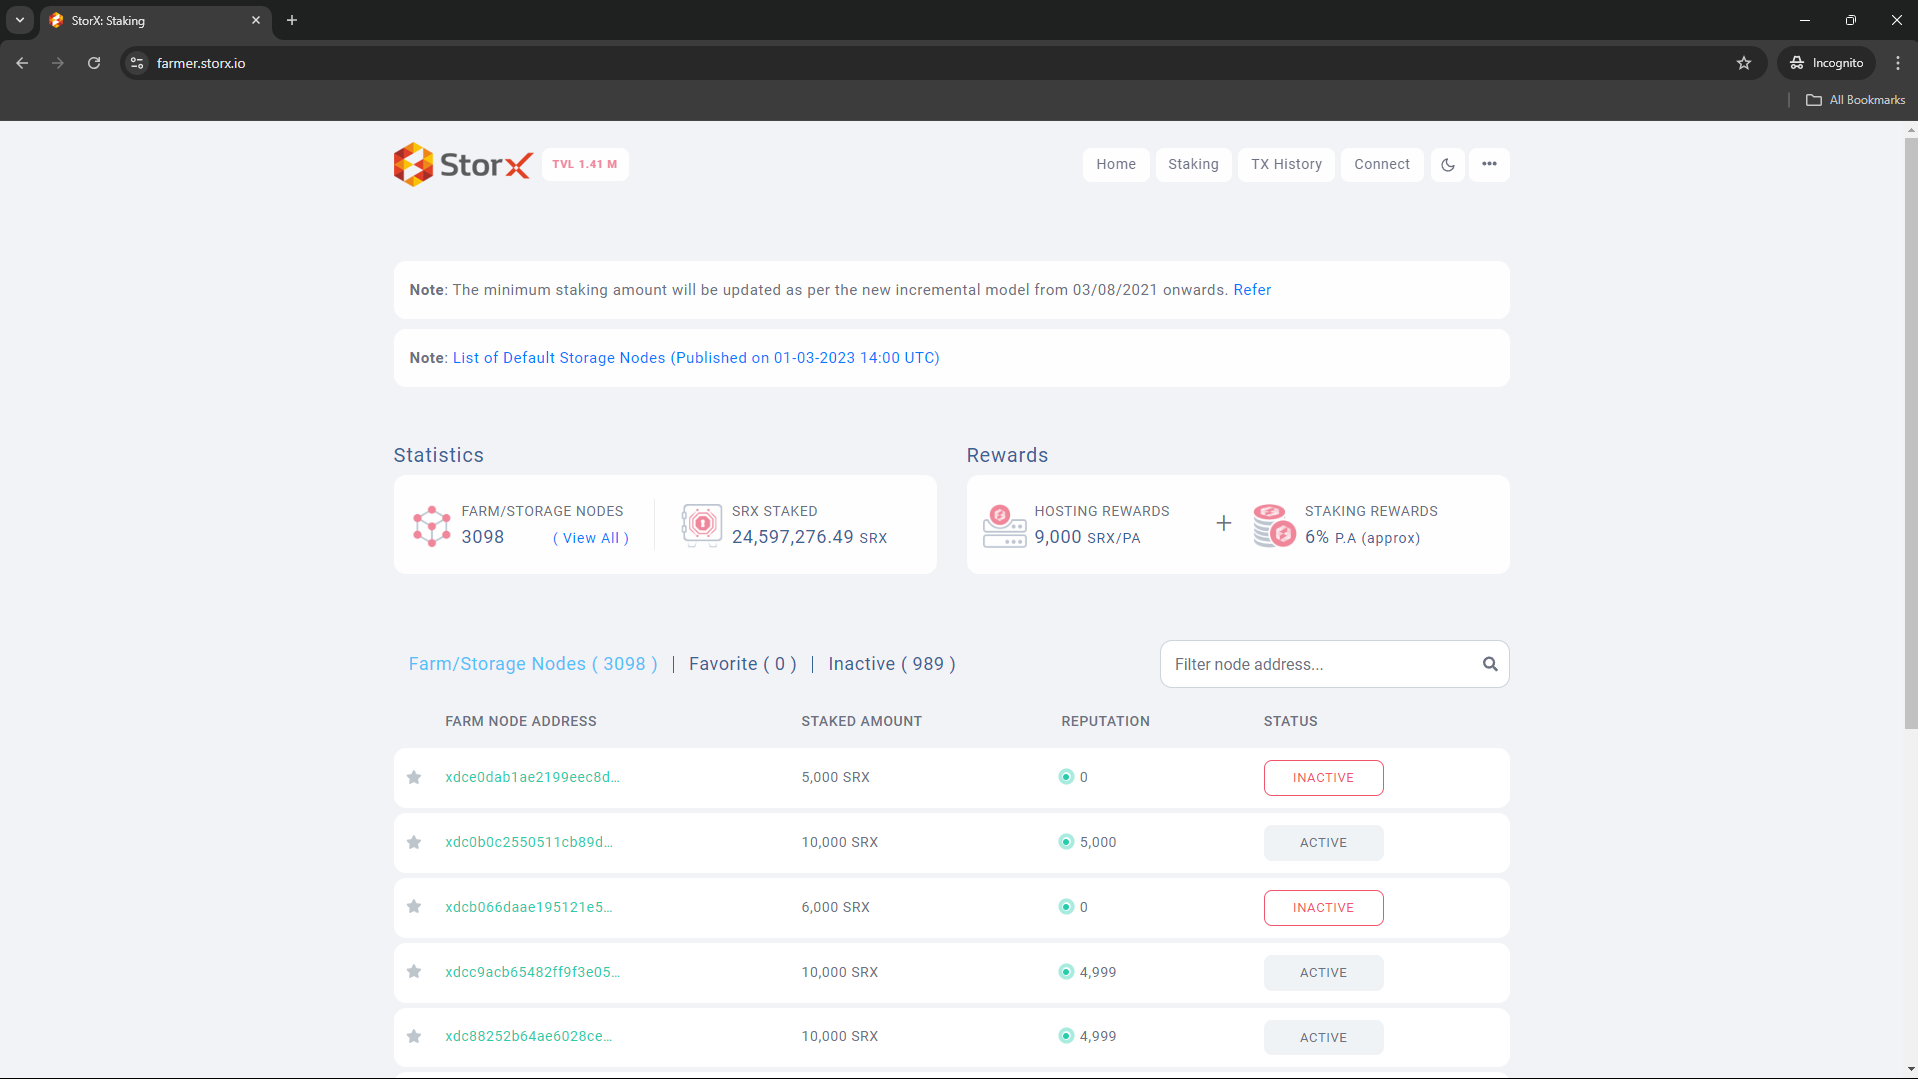Click the REPUTATION column header
Viewport: 1918px width, 1079px height.
pos(1105,721)
